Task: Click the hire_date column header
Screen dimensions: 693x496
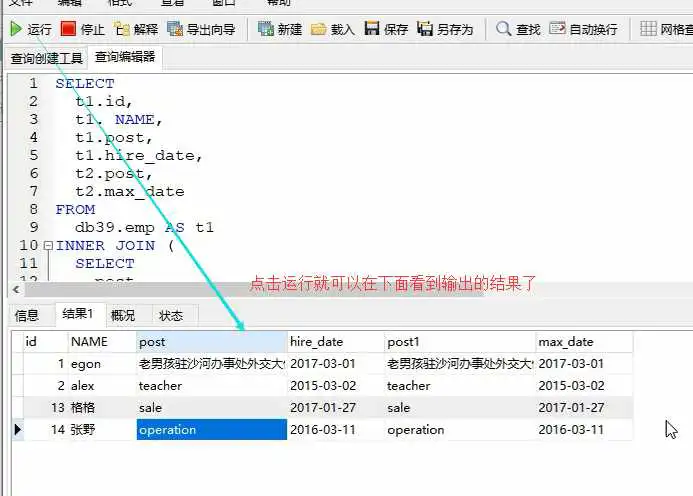Action: point(316,342)
